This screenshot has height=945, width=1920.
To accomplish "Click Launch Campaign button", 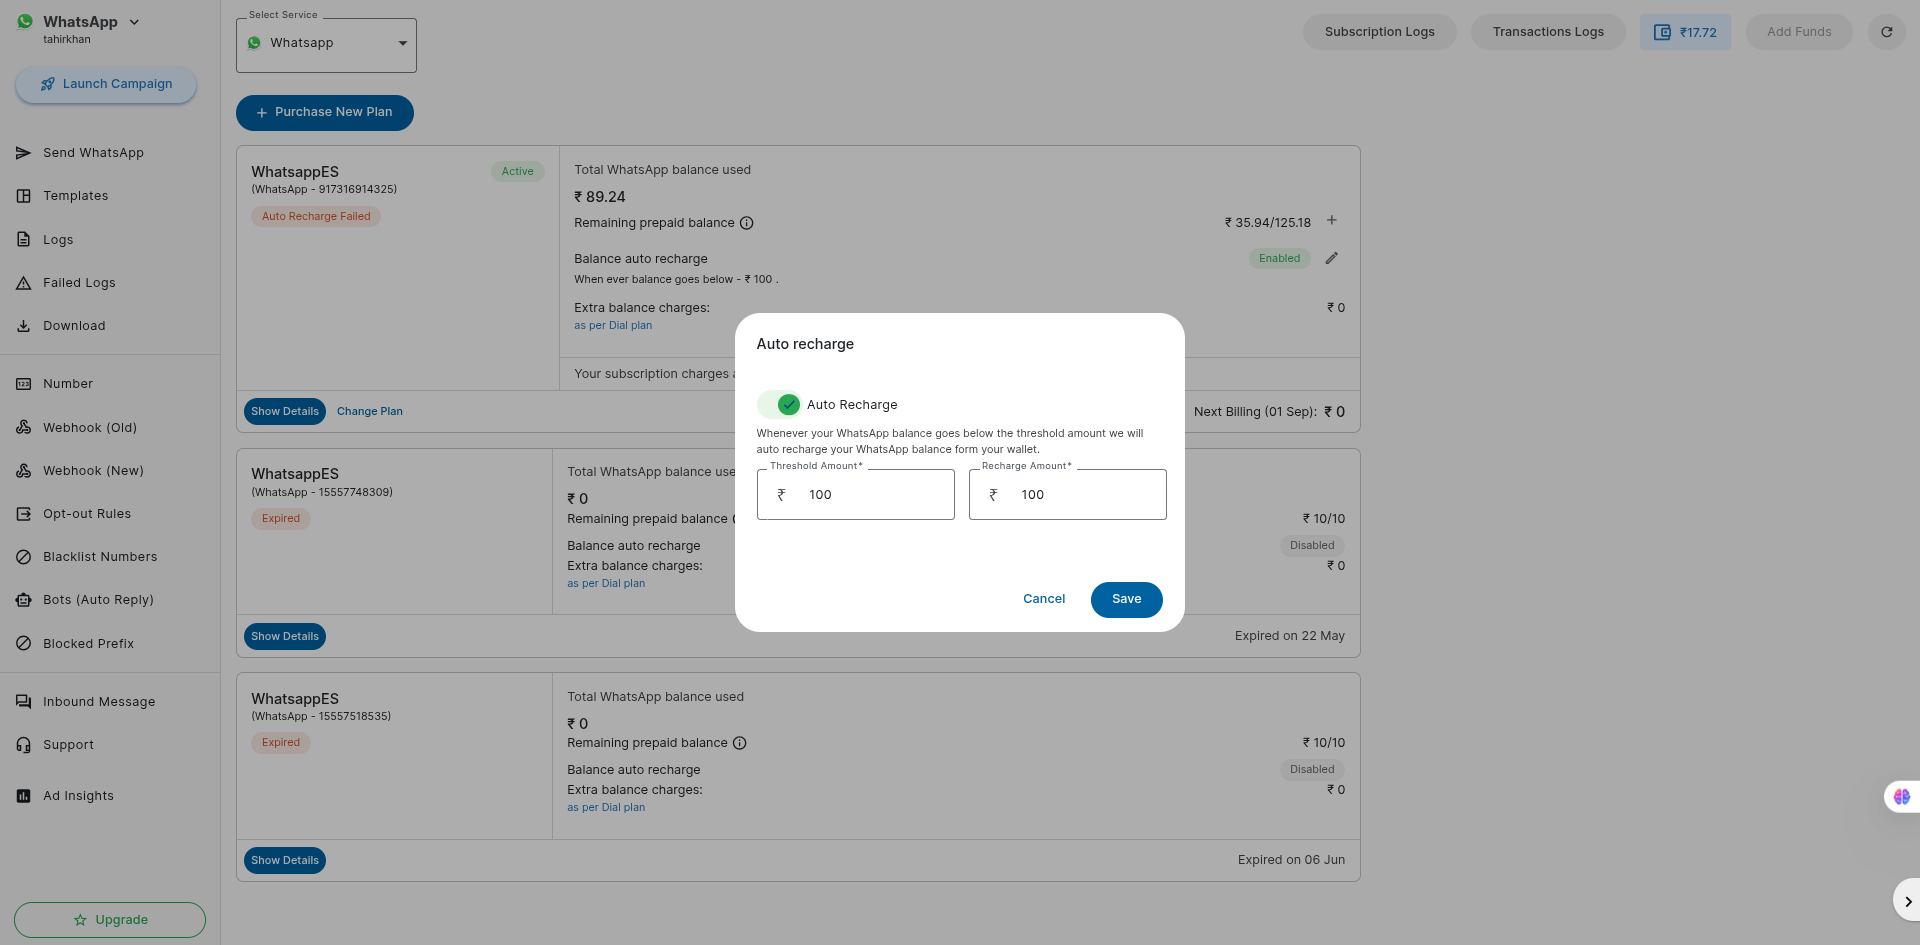I will point(106,84).
